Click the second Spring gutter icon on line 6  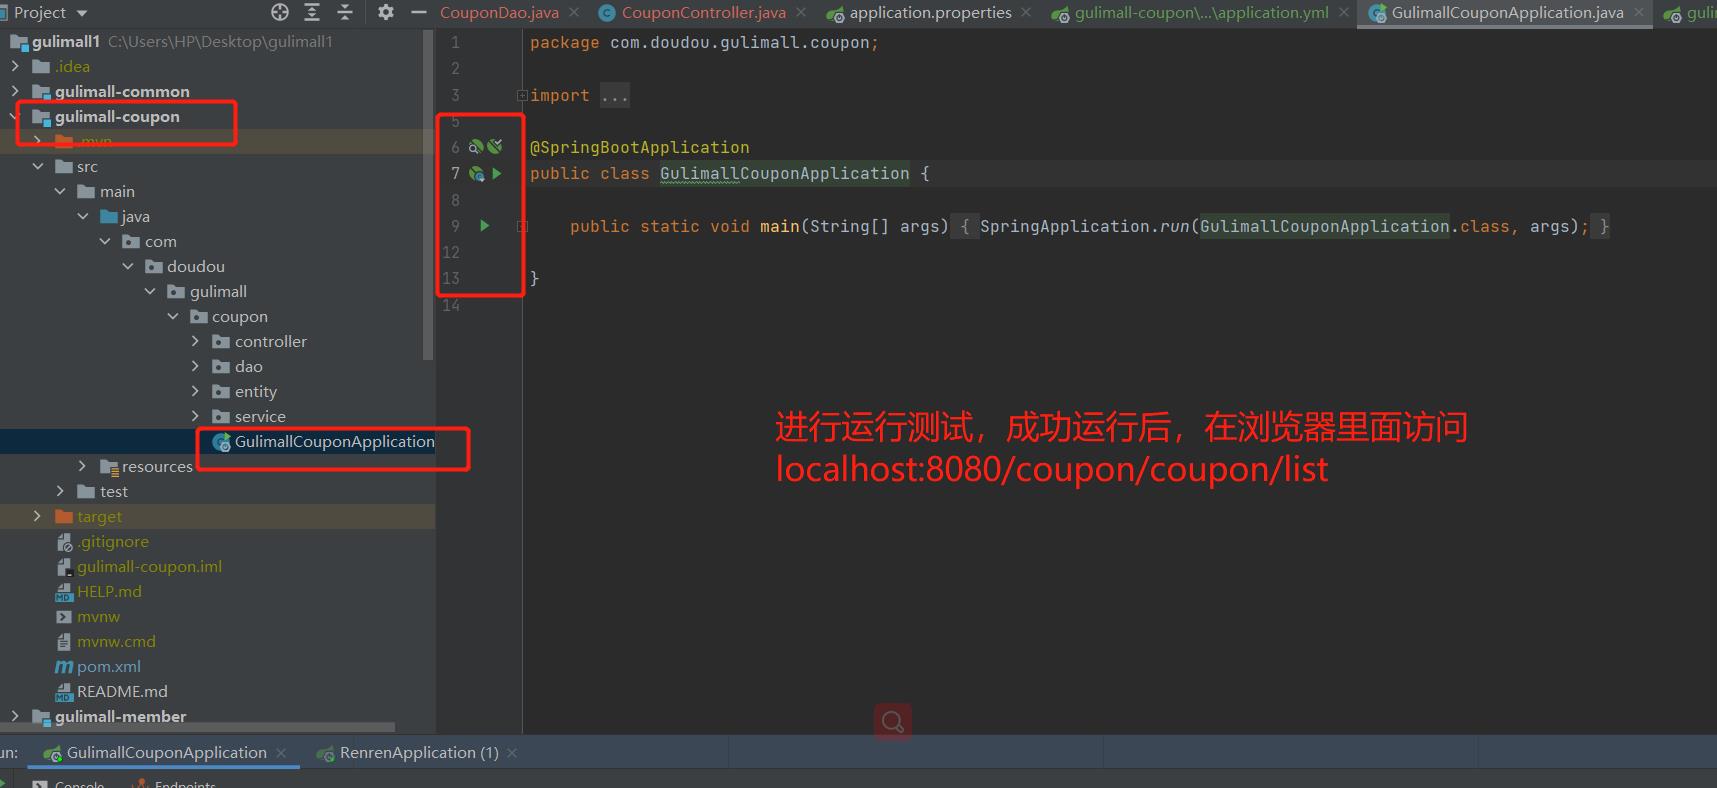pyautogui.click(x=495, y=147)
